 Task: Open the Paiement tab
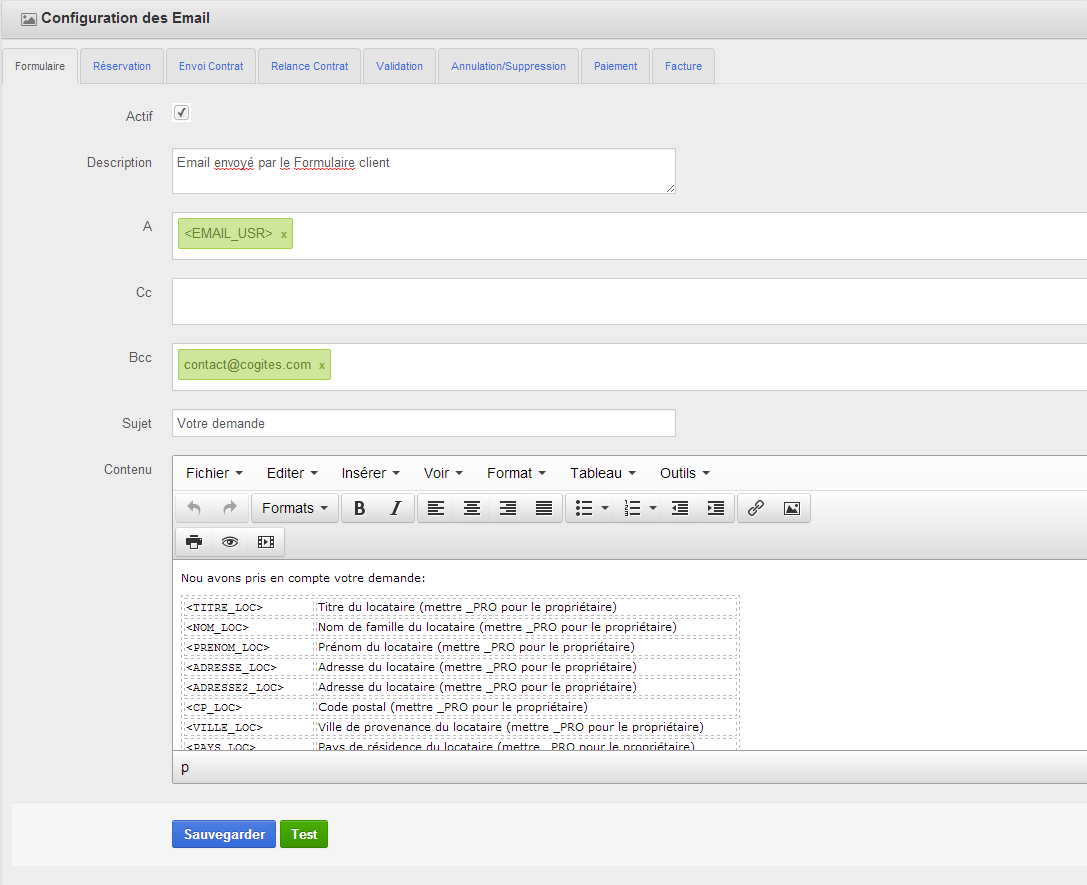pyautogui.click(x=615, y=66)
